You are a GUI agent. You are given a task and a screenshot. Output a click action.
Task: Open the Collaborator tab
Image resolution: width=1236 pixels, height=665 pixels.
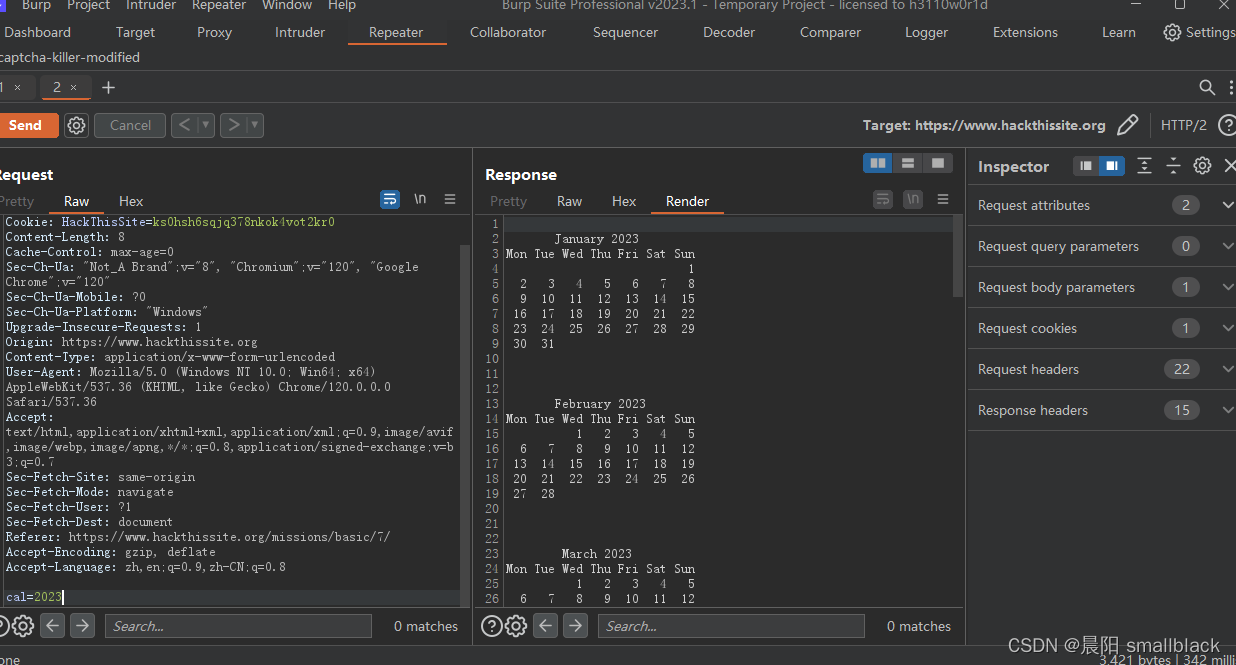(508, 32)
